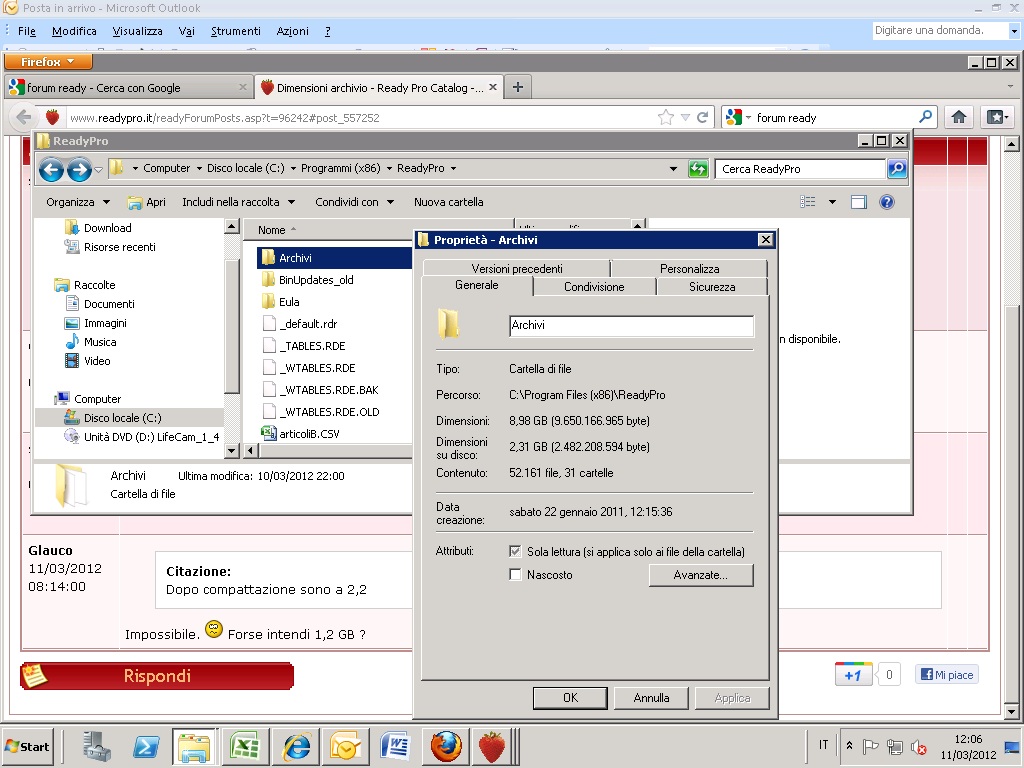Click Nuova cartella in Explorer toolbar
This screenshot has height=768, width=1024.
coord(449,202)
